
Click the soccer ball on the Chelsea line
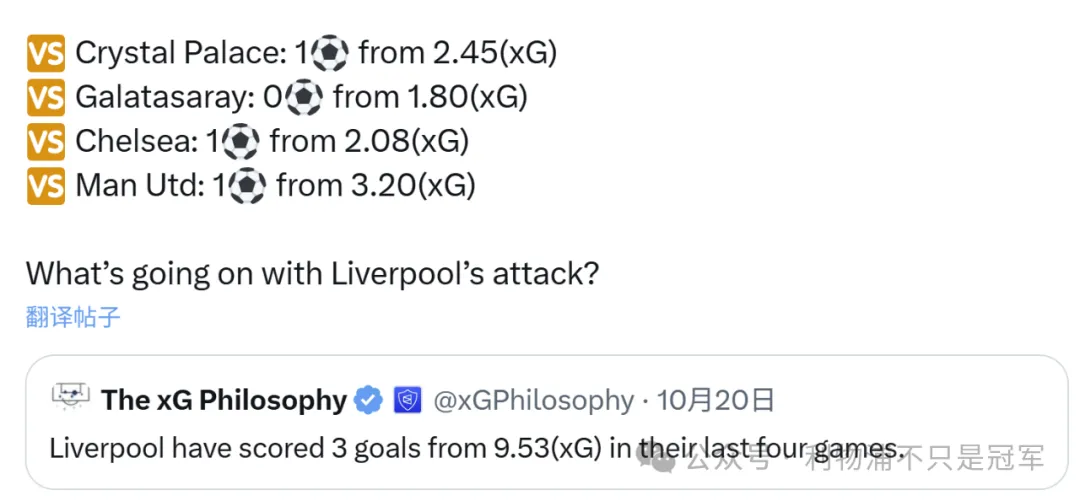(x=241, y=141)
